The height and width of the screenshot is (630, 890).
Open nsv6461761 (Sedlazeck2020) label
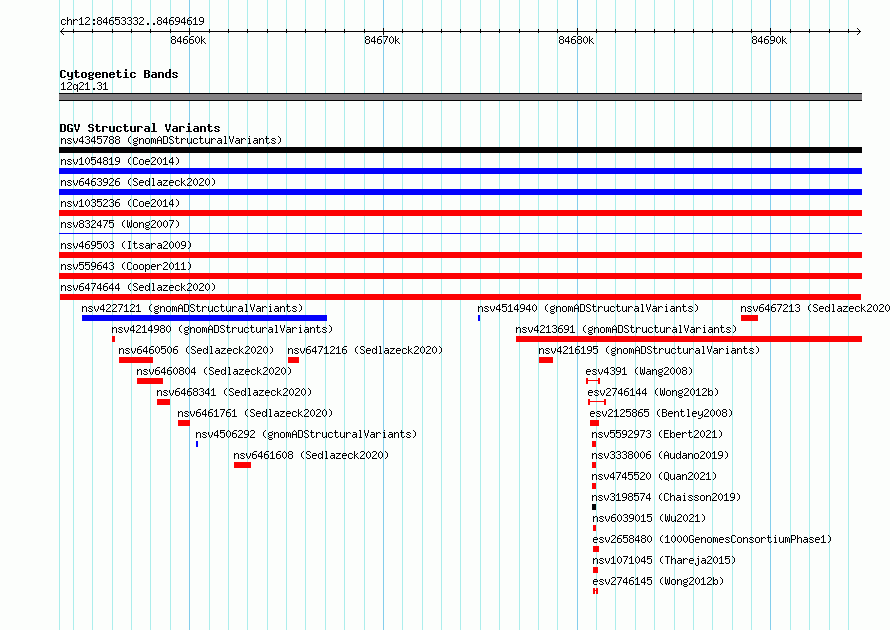coord(255,413)
